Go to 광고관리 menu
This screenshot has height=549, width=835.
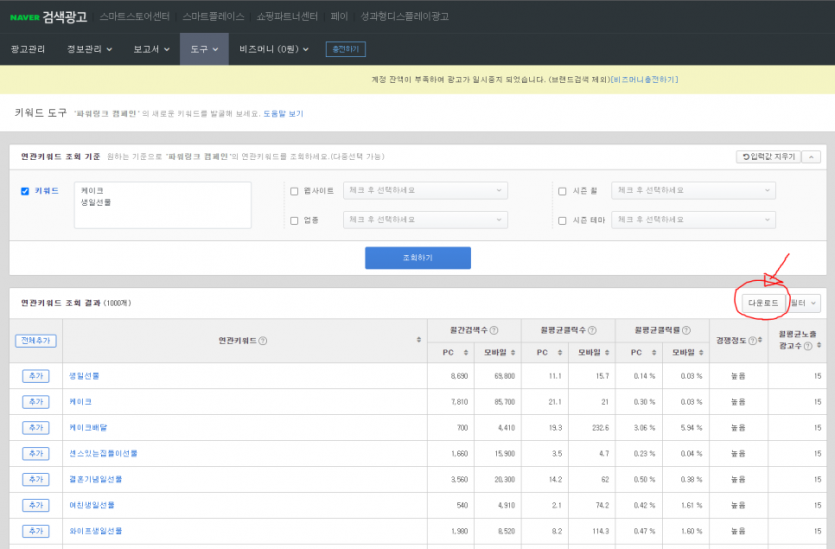click(28, 49)
